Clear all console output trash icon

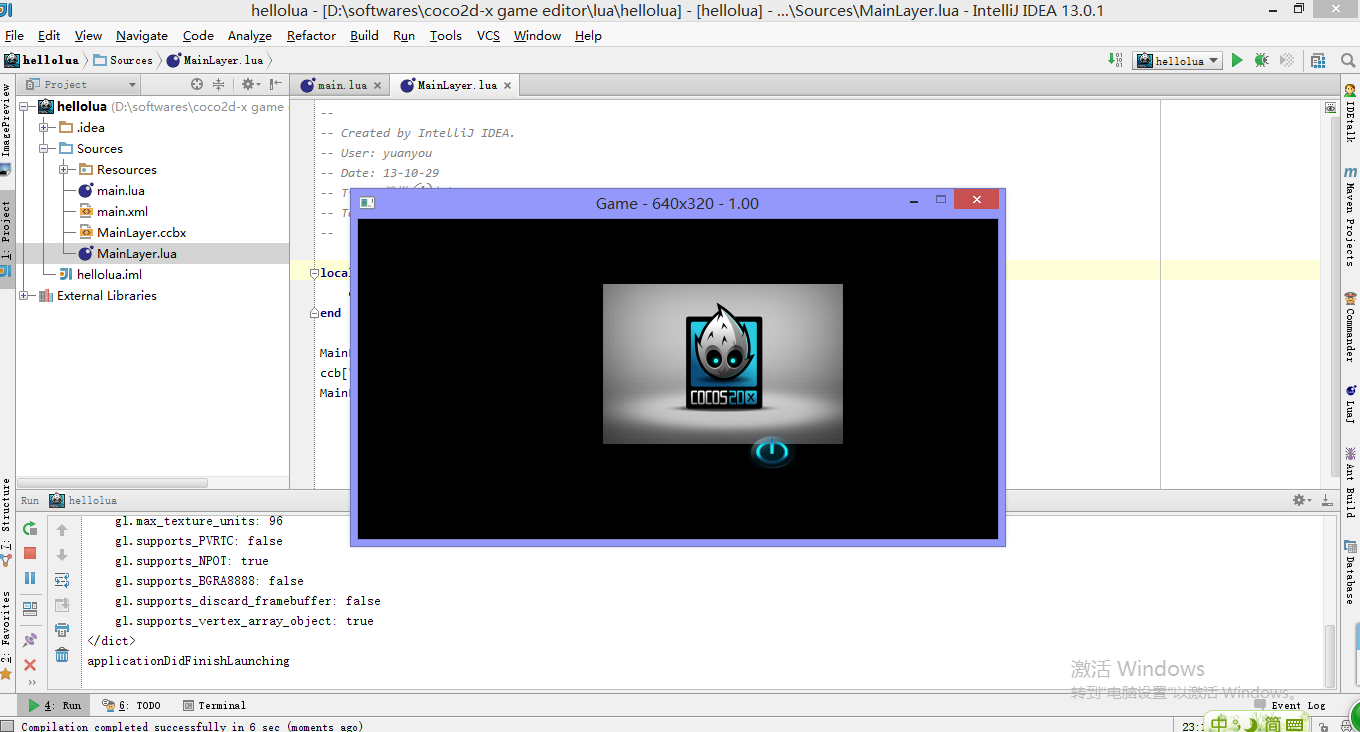[62, 655]
